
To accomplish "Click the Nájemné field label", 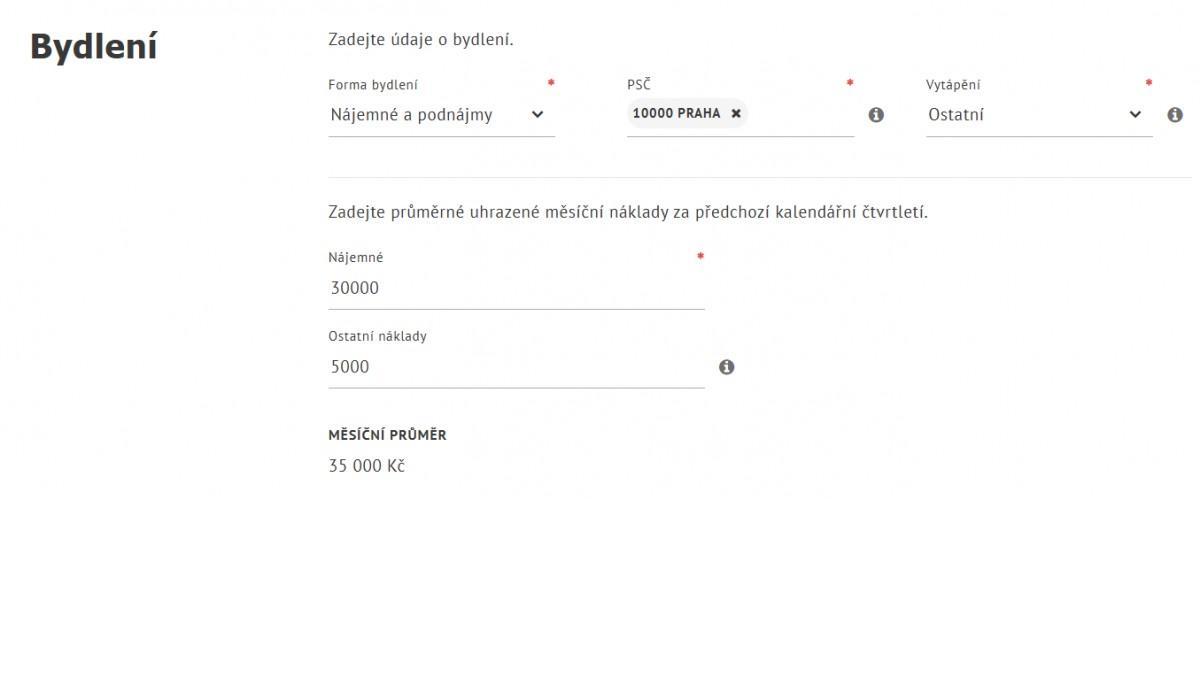I will click(x=356, y=257).
